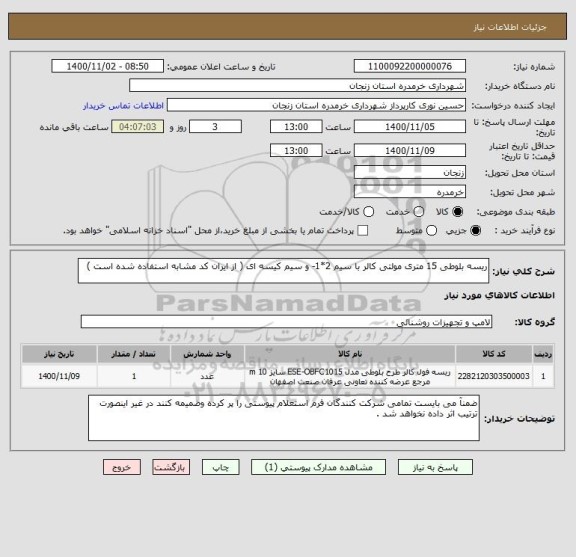Click the response deadline date 1400/11/05

[410, 127]
